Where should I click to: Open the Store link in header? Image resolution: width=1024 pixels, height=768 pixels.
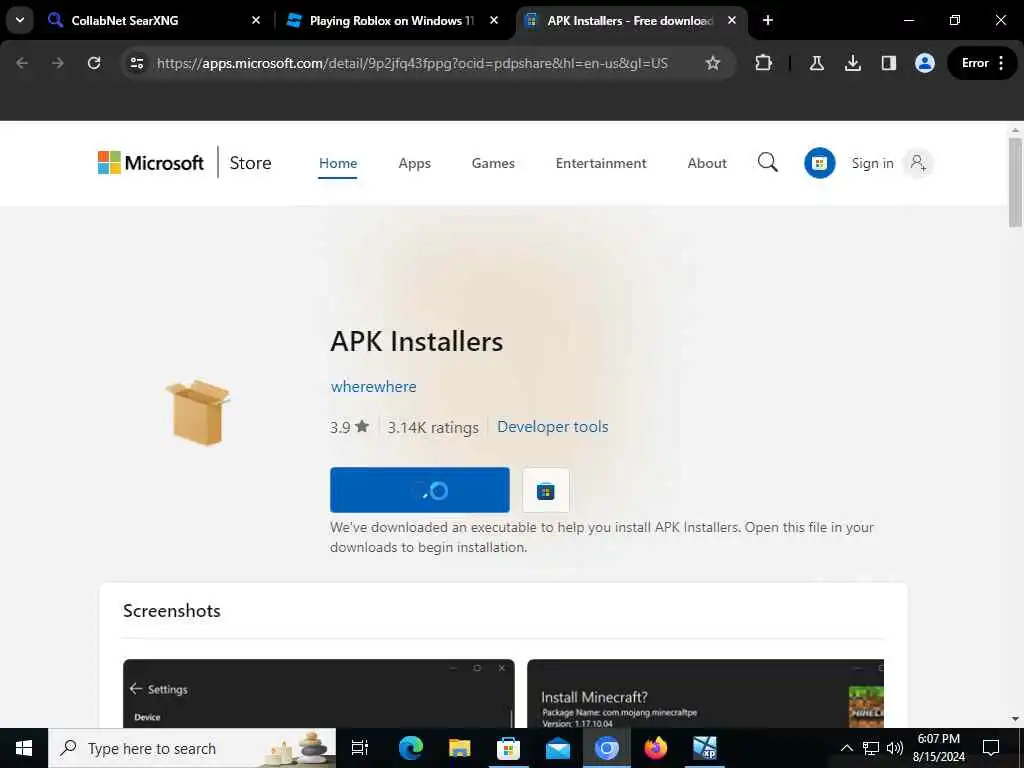point(250,163)
